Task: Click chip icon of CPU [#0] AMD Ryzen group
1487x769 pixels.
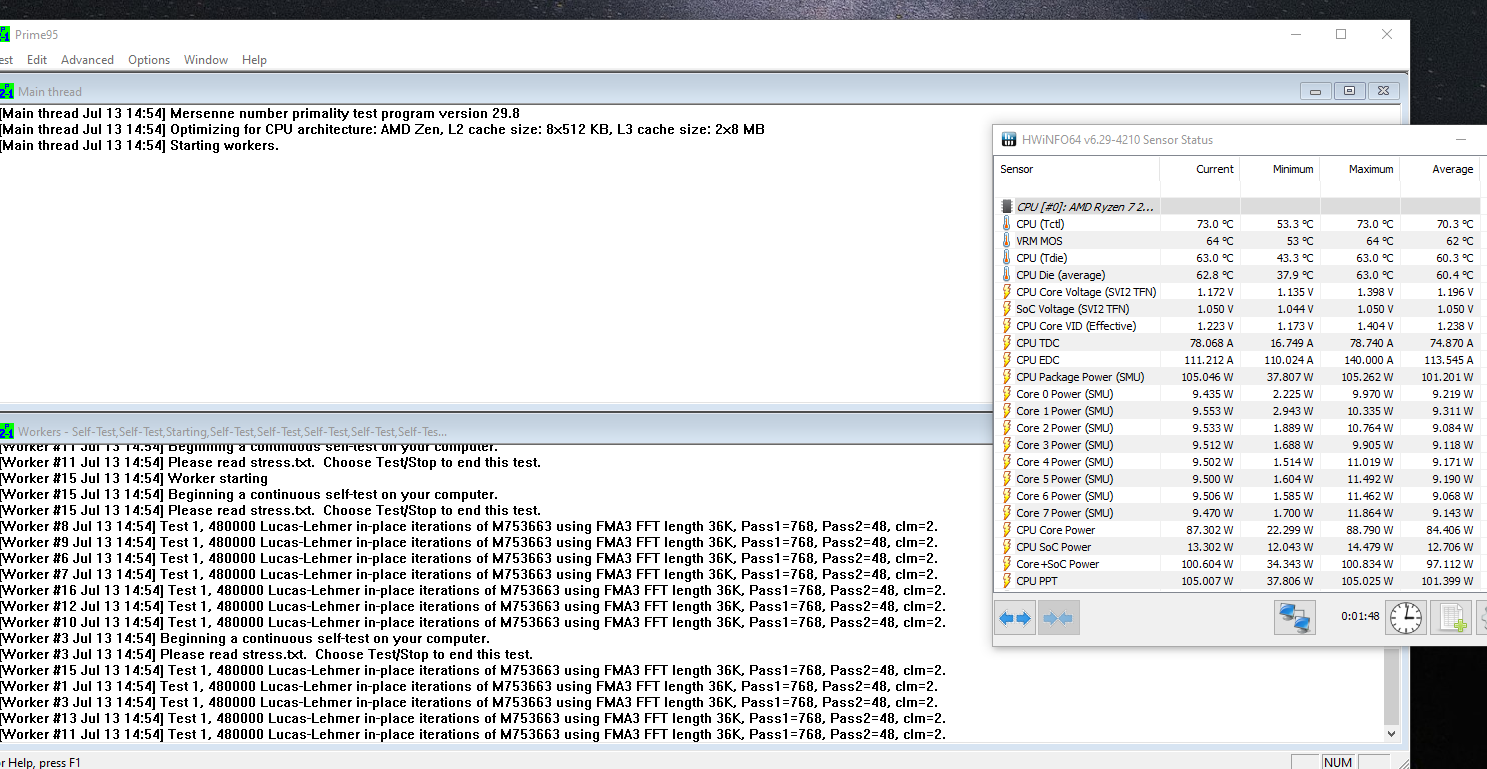Action: 1007,207
